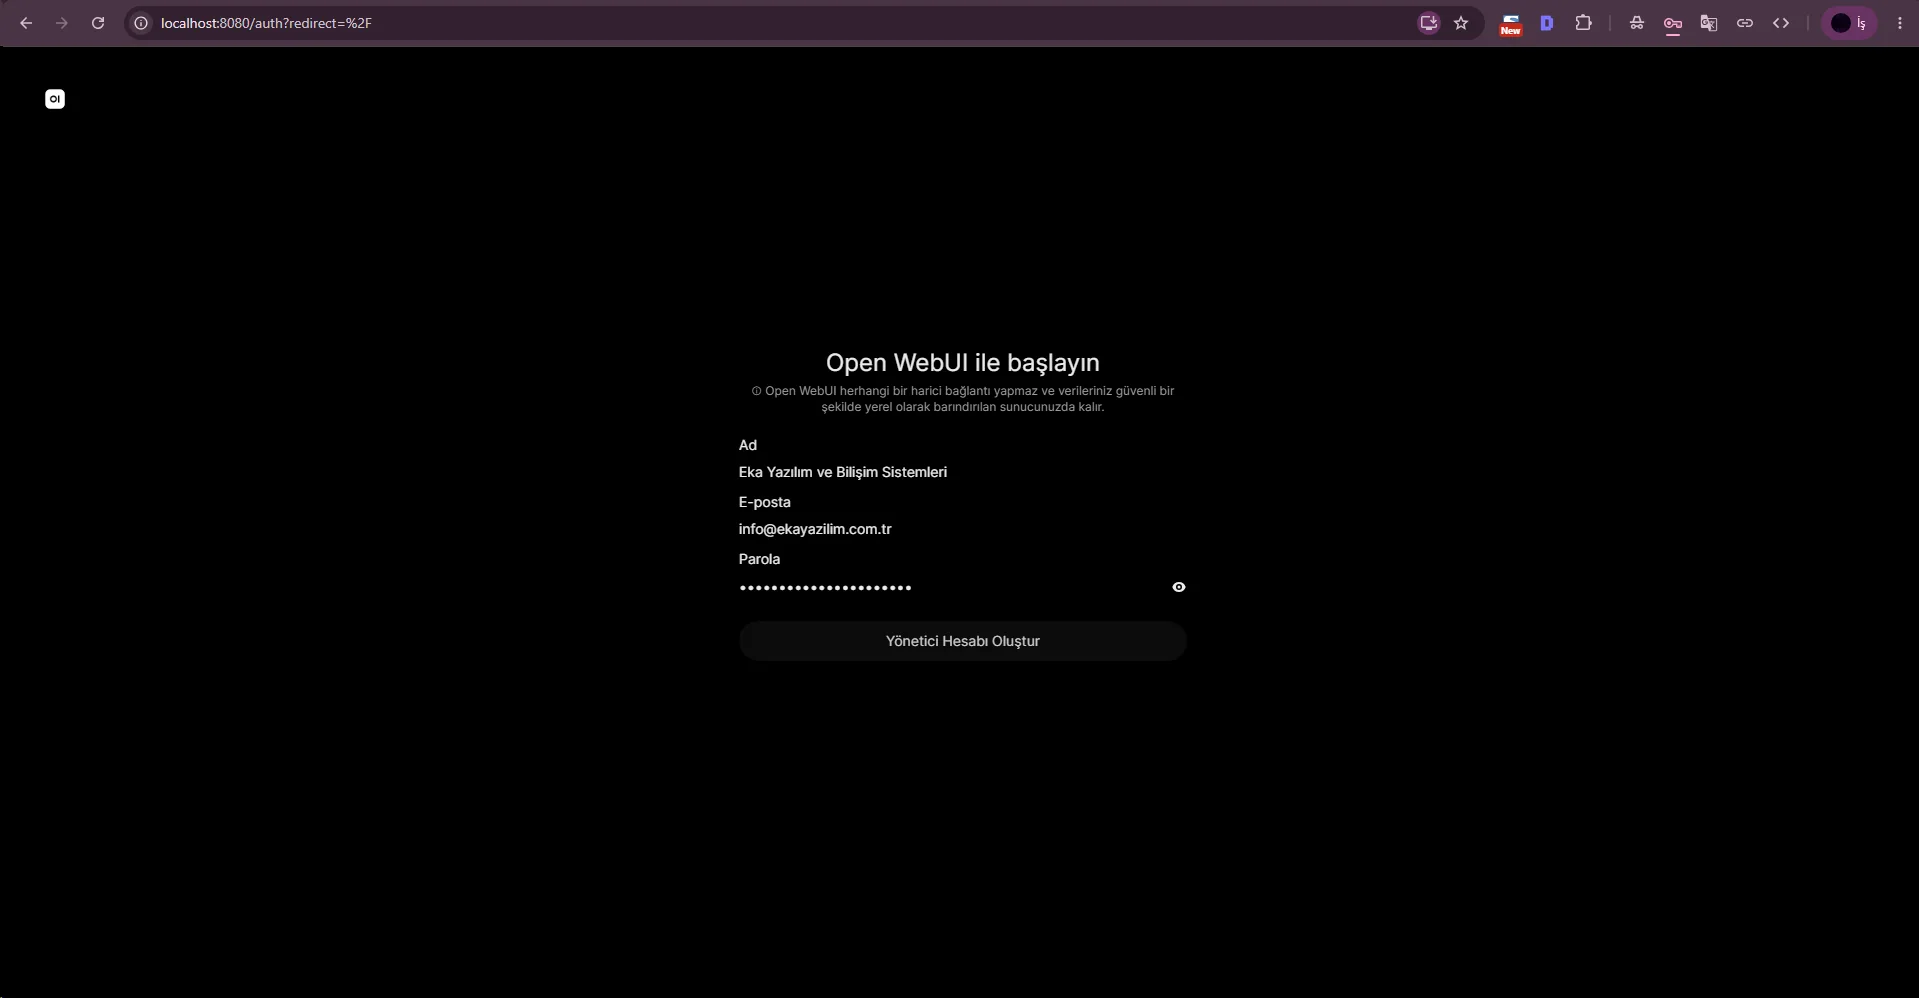
Task: Open the blue D extension
Action: click(x=1547, y=23)
